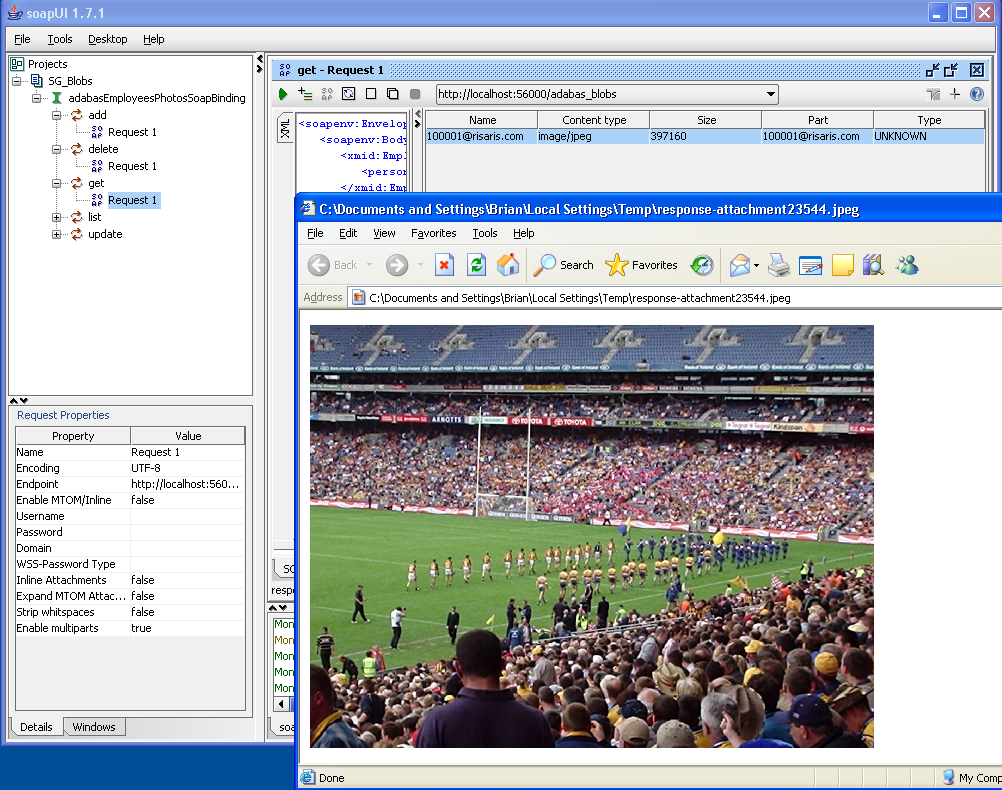Click the Stop red X icon in browser toolbar

point(444,265)
